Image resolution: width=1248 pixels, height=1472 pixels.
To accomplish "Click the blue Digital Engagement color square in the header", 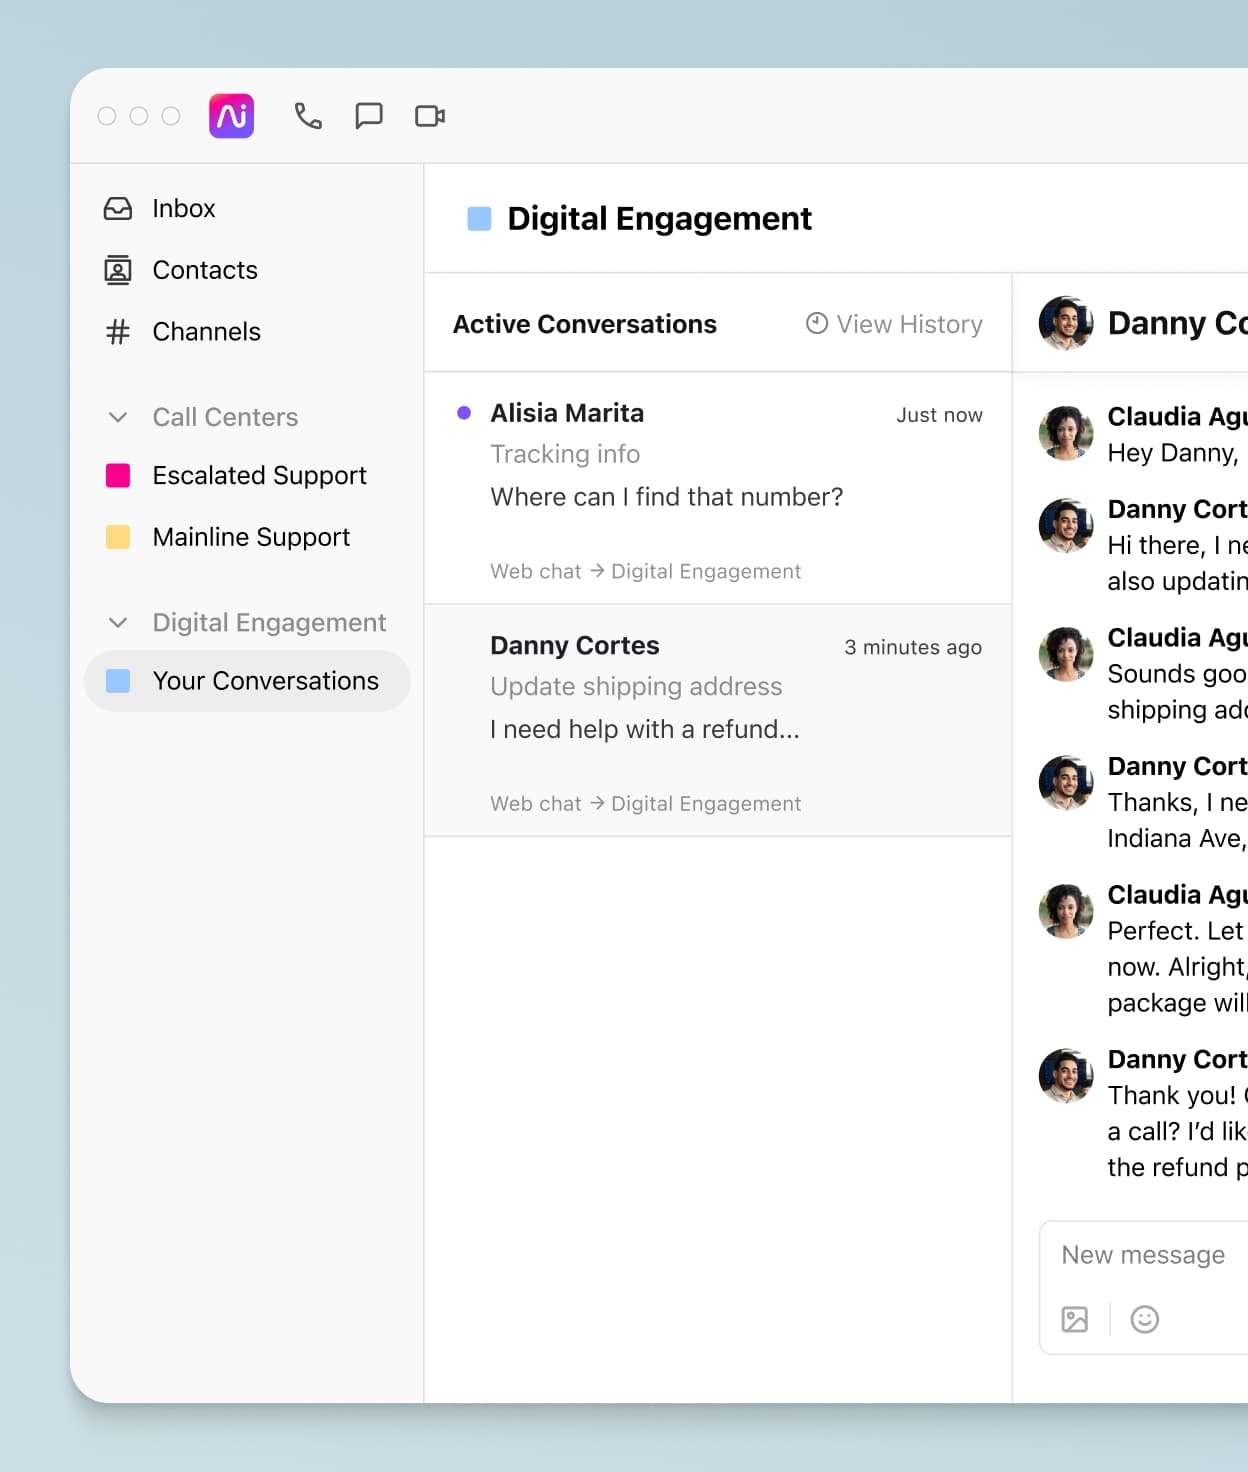I will [x=480, y=219].
